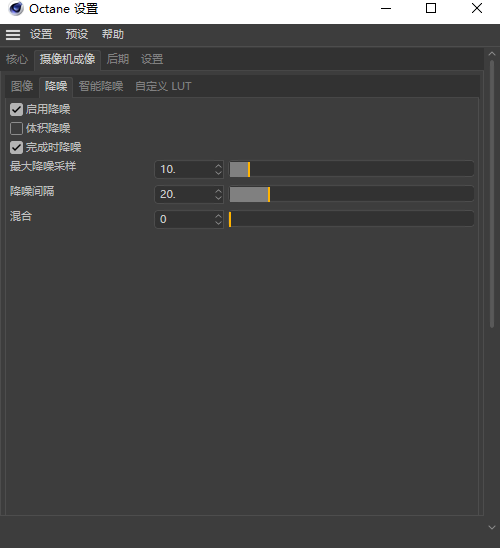Uncheck the 完成时降噪 checkbox

16,147
